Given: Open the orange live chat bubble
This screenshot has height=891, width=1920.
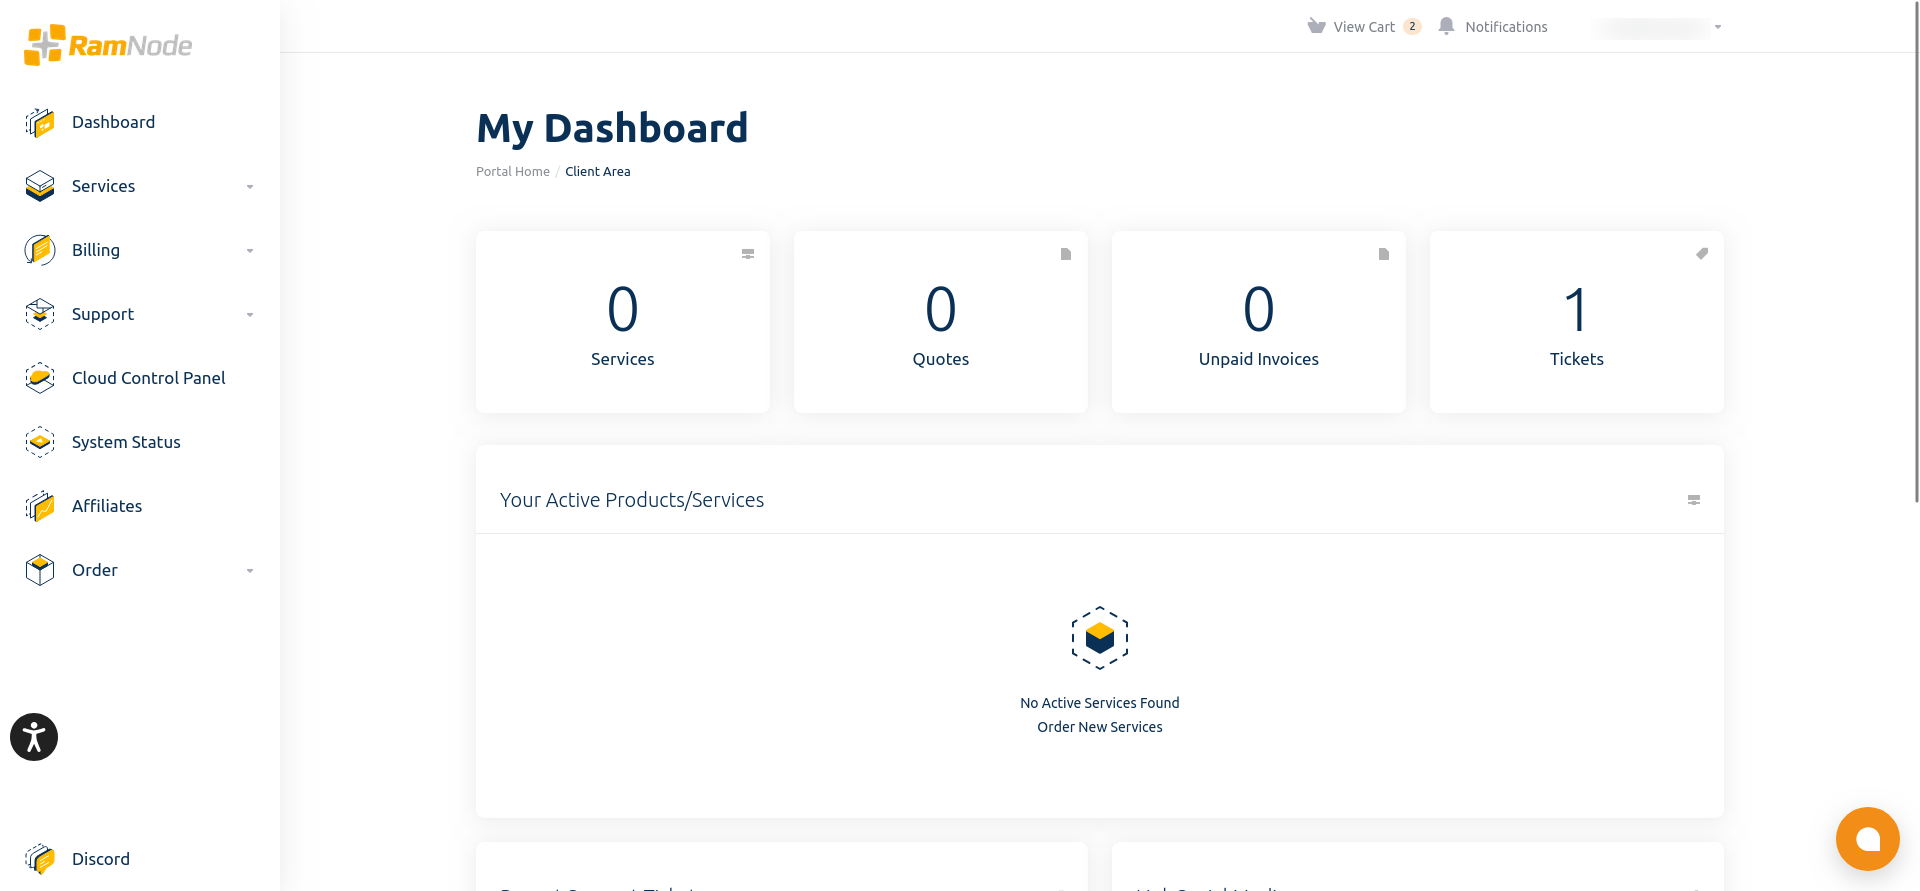Looking at the screenshot, I should [1868, 839].
